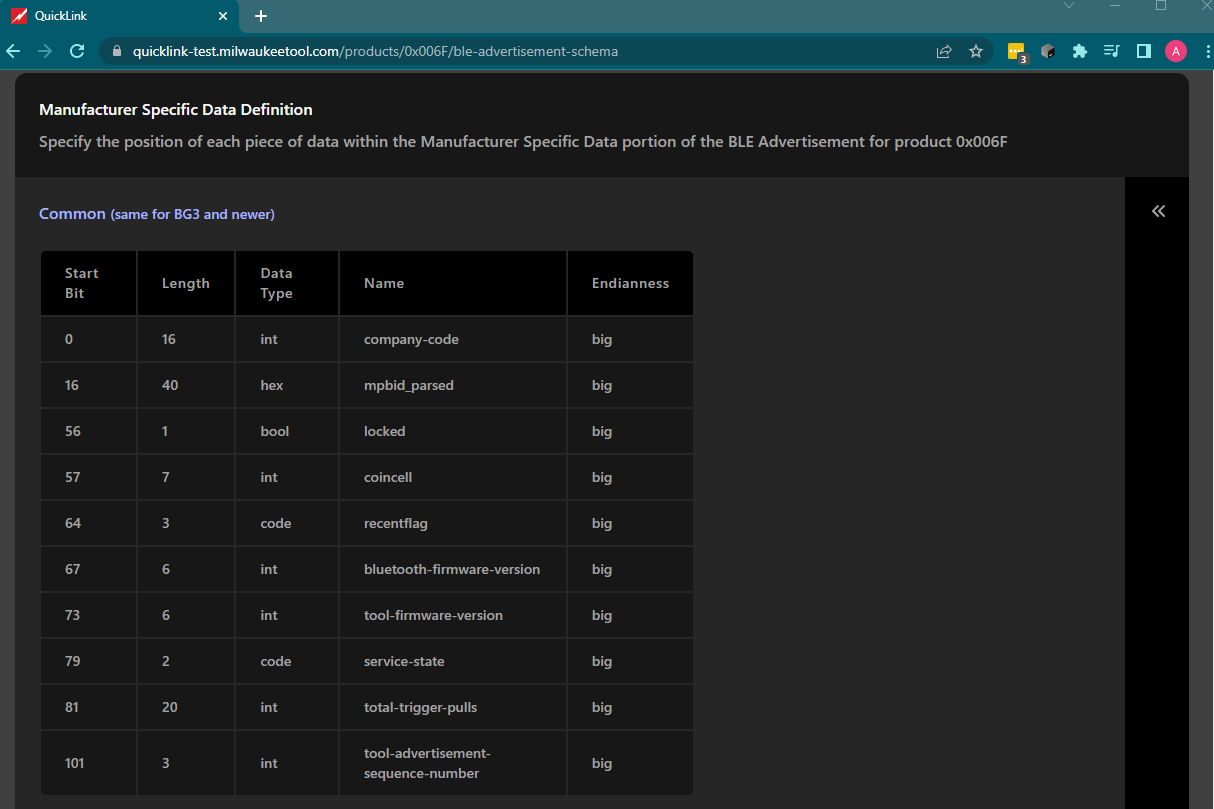The height and width of the screenshot is (809, 1214).
Task: Open a new browser tab
Action: click(261, 16)
